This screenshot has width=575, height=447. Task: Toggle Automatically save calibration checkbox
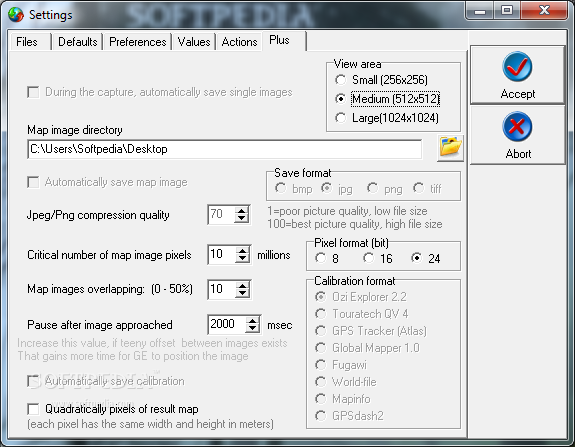pyautogui.click(x=33, y=381)
